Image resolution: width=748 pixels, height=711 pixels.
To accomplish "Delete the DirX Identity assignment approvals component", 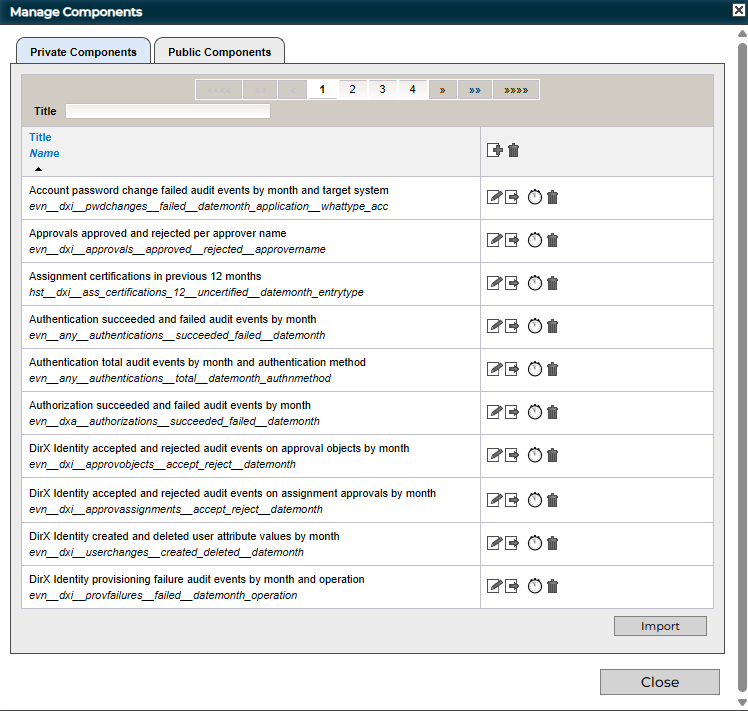I will 552,500.
